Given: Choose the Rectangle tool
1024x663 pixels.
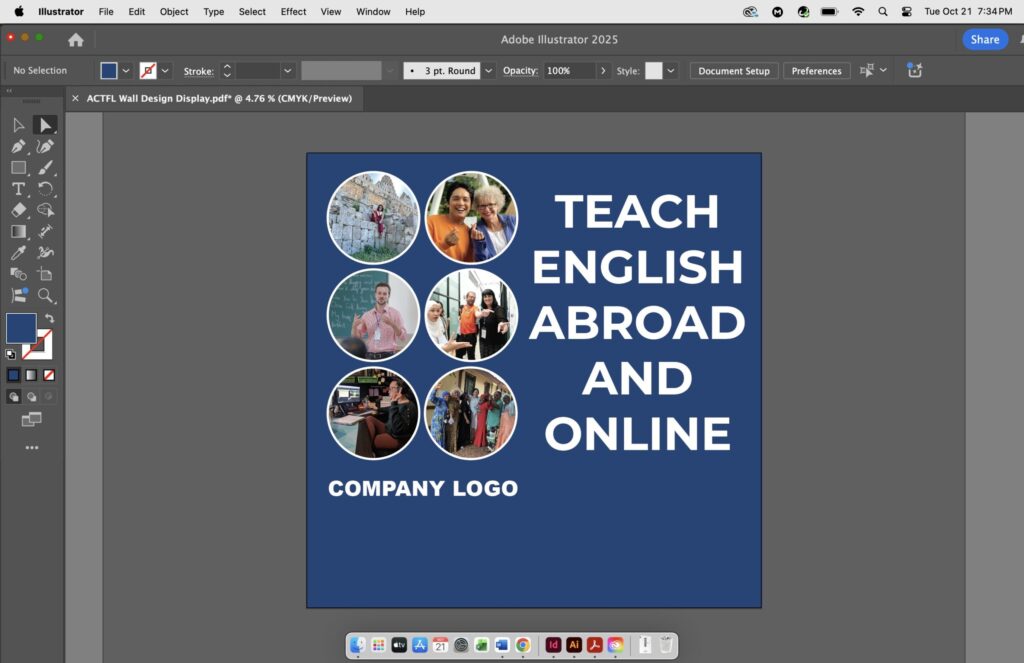Looking at the screenshot, I should click(18, 168).
